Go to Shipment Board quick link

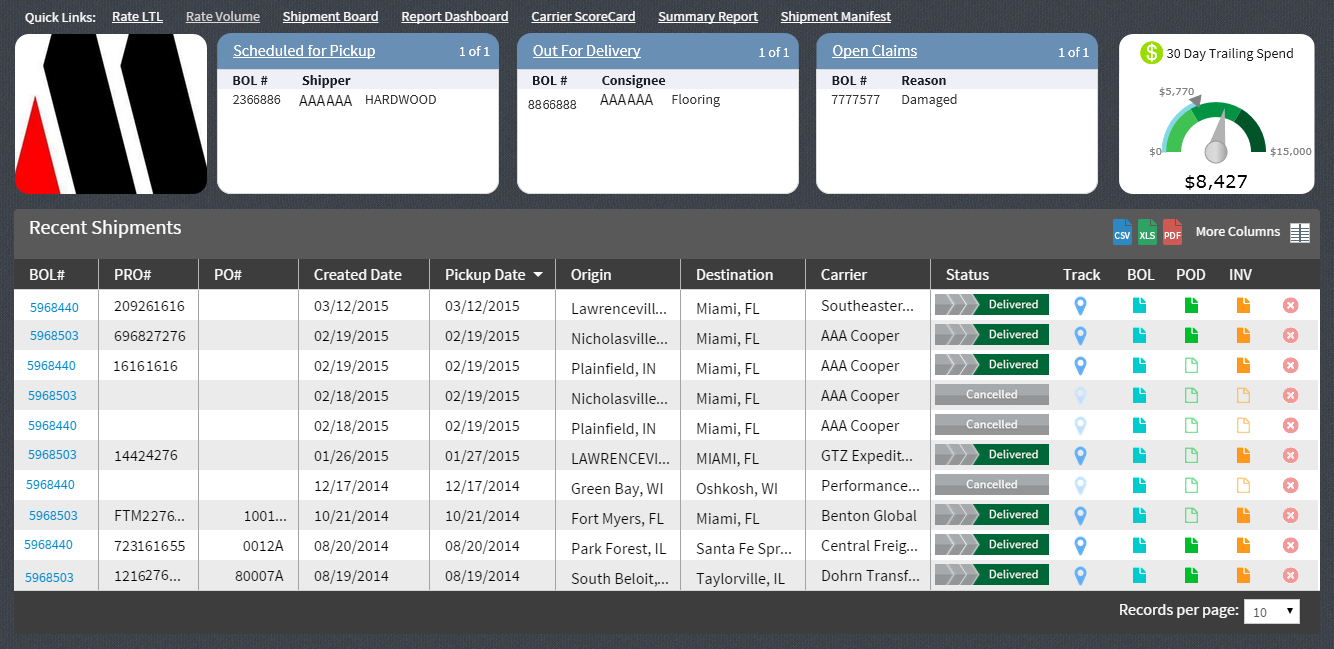330,17
